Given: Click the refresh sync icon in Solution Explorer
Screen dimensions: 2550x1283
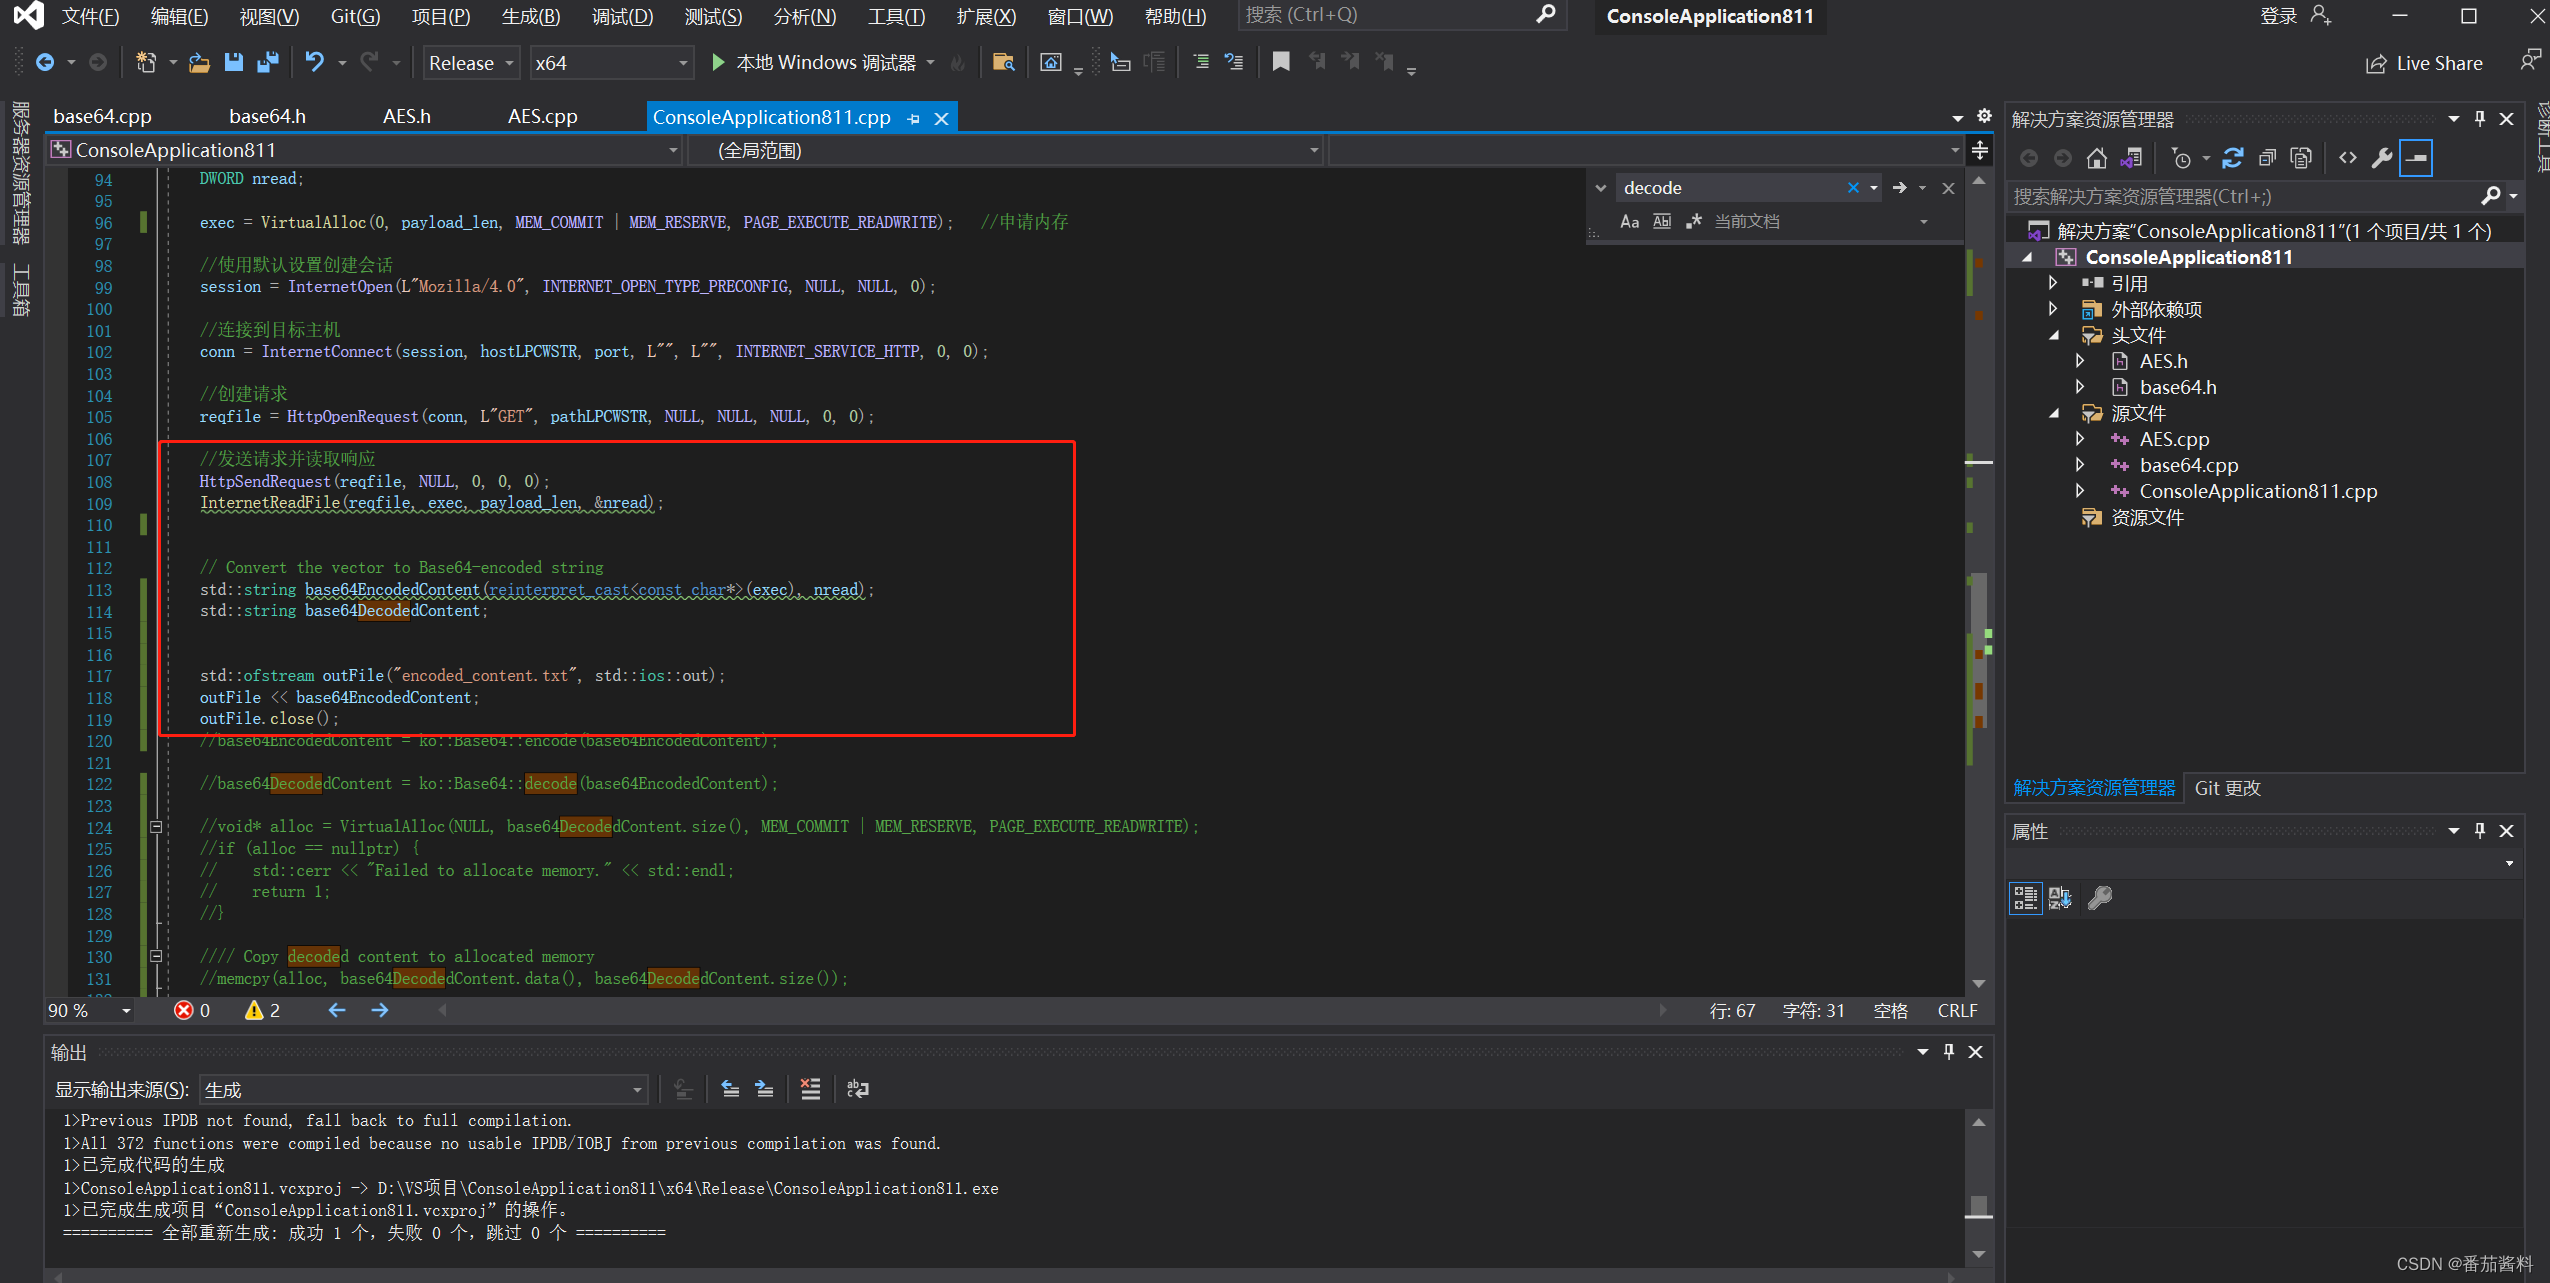Looking at the screenshot, I should coord(2232,158).
